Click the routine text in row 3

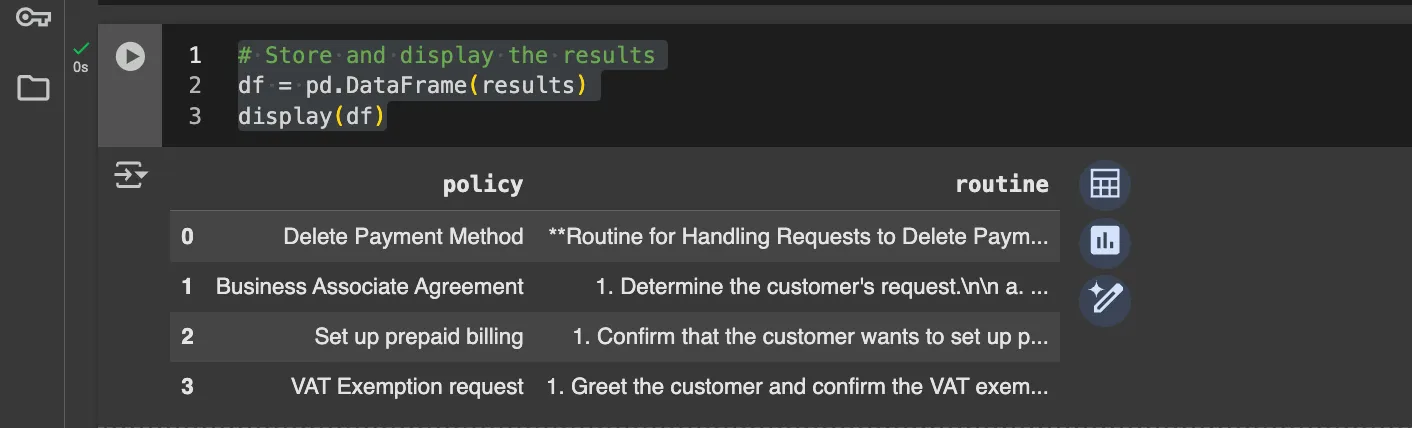(x=797, y=387)
